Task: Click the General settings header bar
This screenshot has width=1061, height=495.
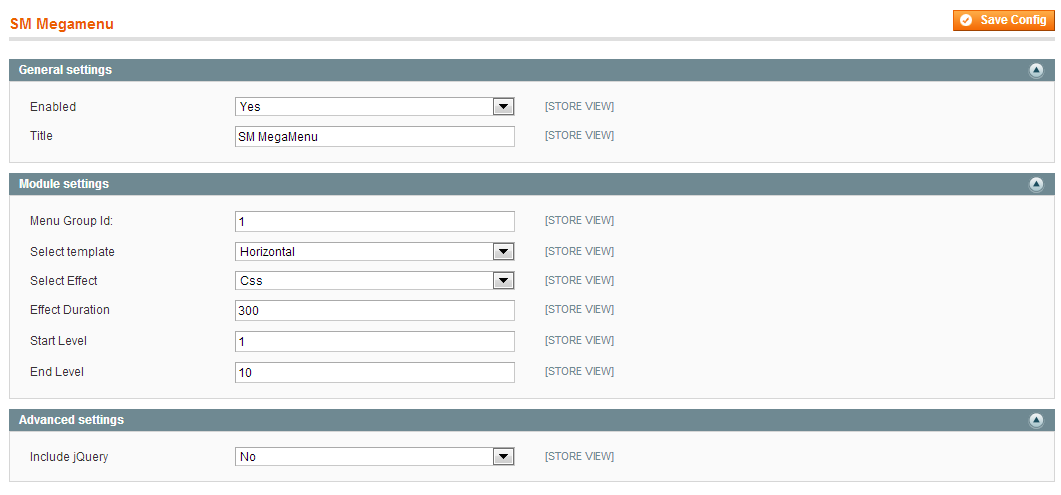Action: pyautogui.click(x=500, y=70)
